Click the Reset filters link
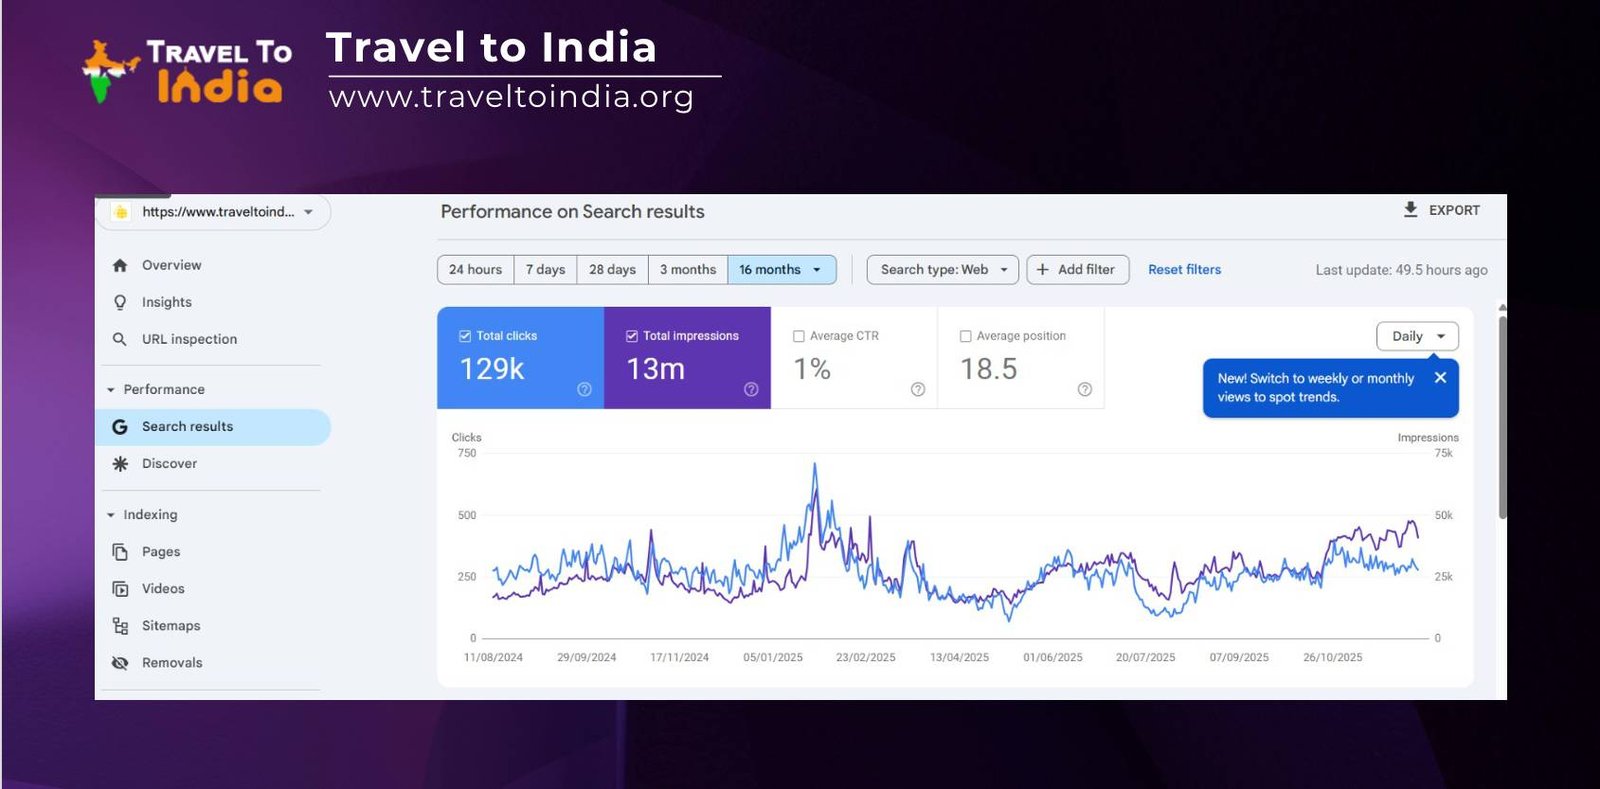Image resolution: width=1600 pixels, height=789 pixels. coord(1184,270)
